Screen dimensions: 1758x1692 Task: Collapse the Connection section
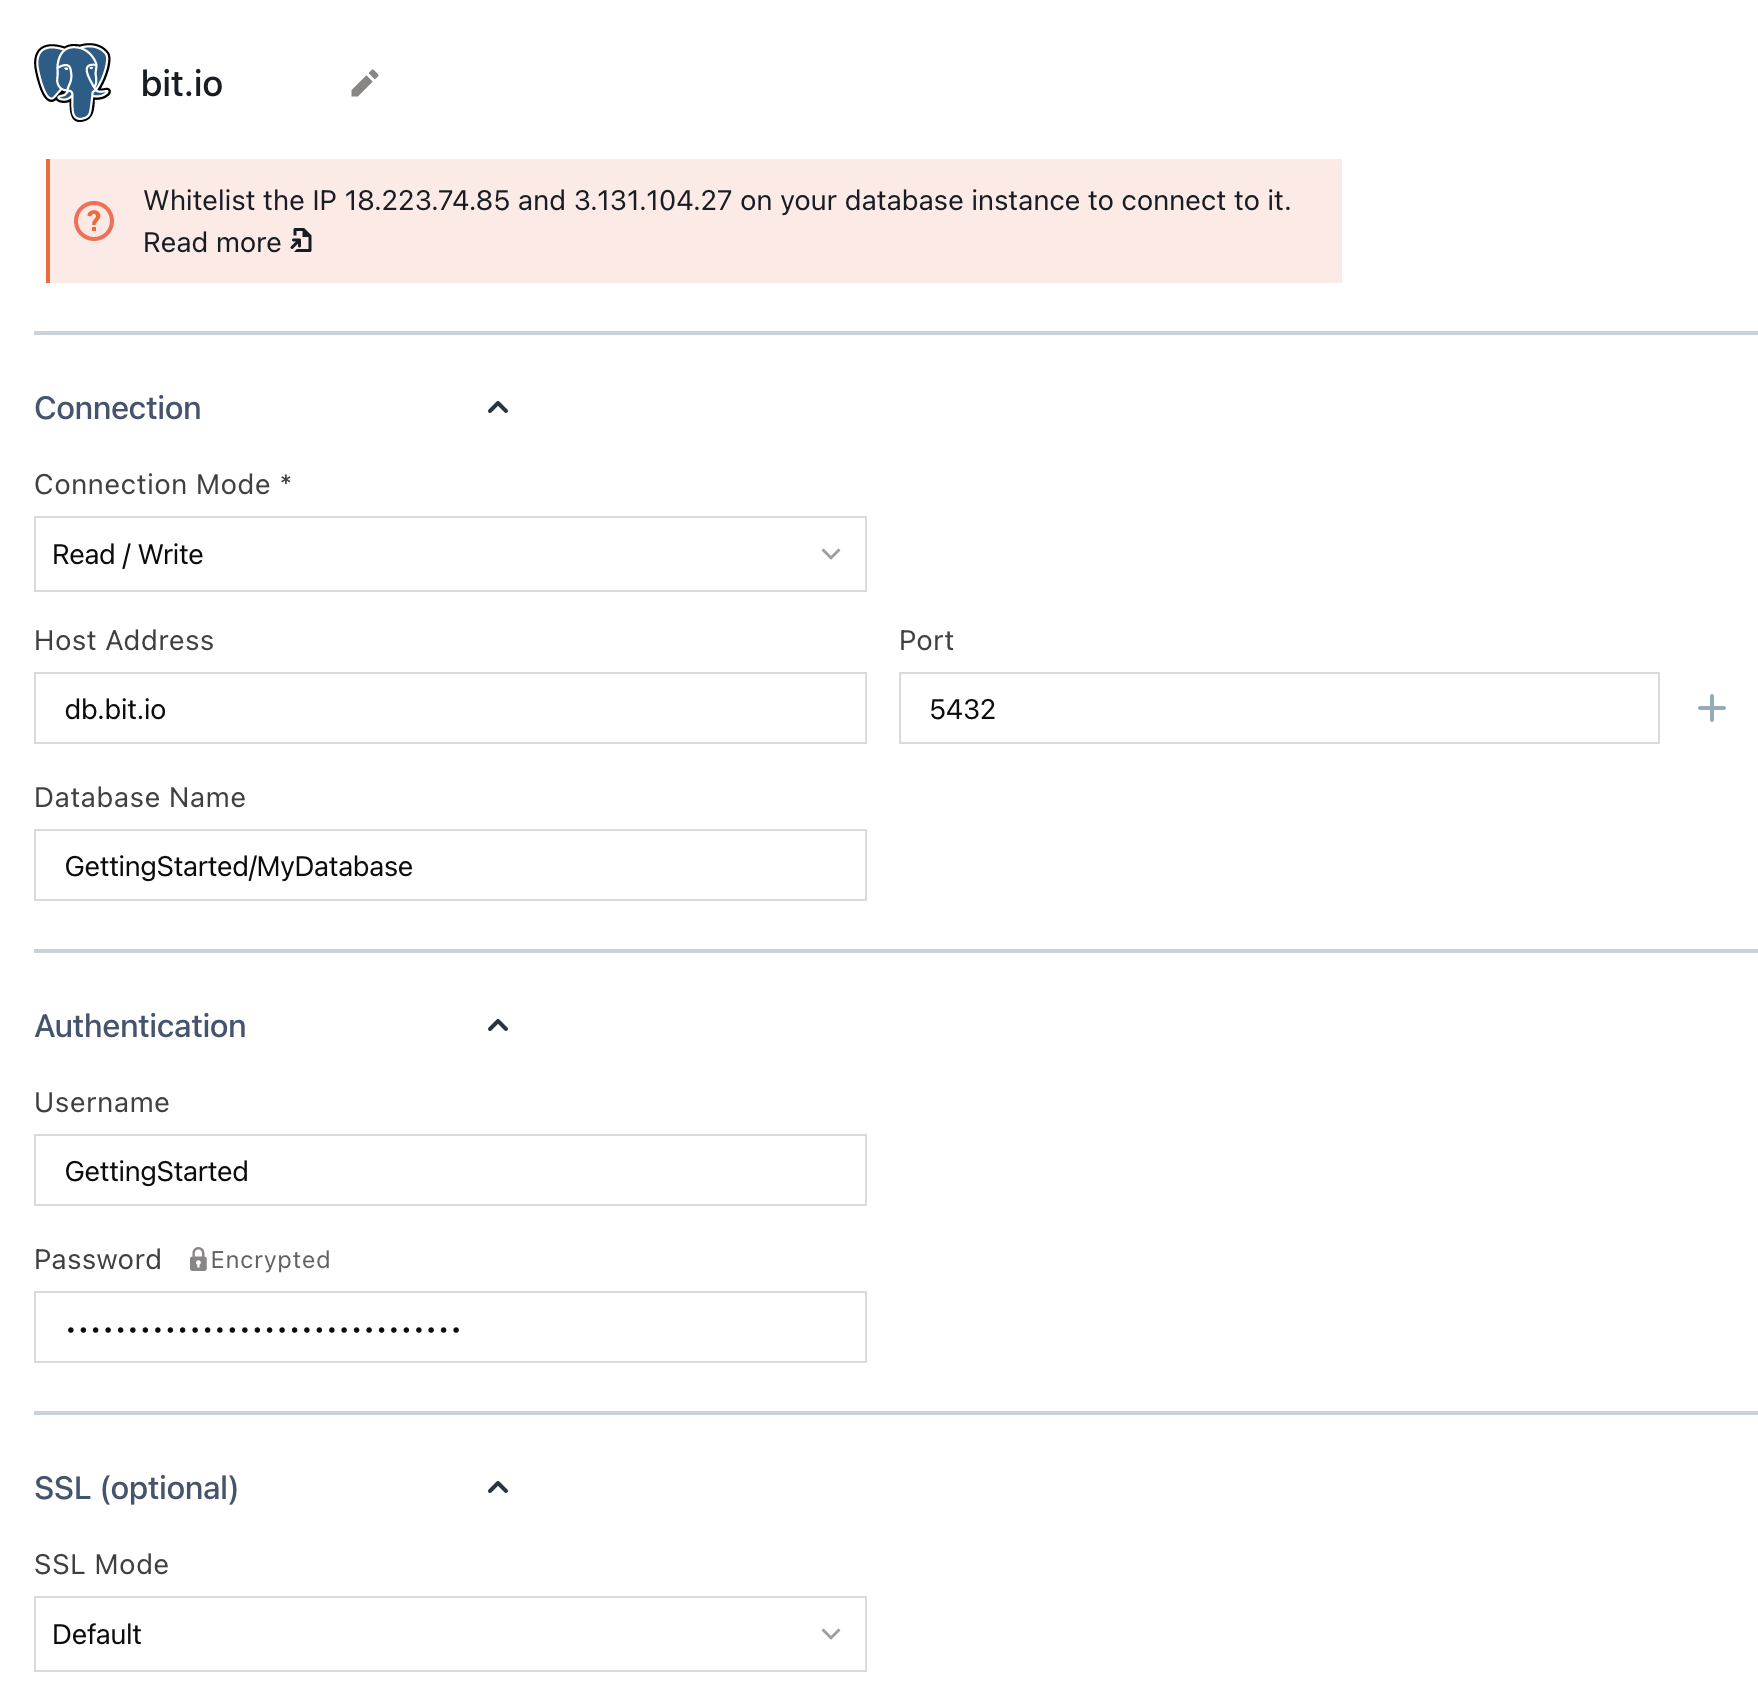pos(498,407)
